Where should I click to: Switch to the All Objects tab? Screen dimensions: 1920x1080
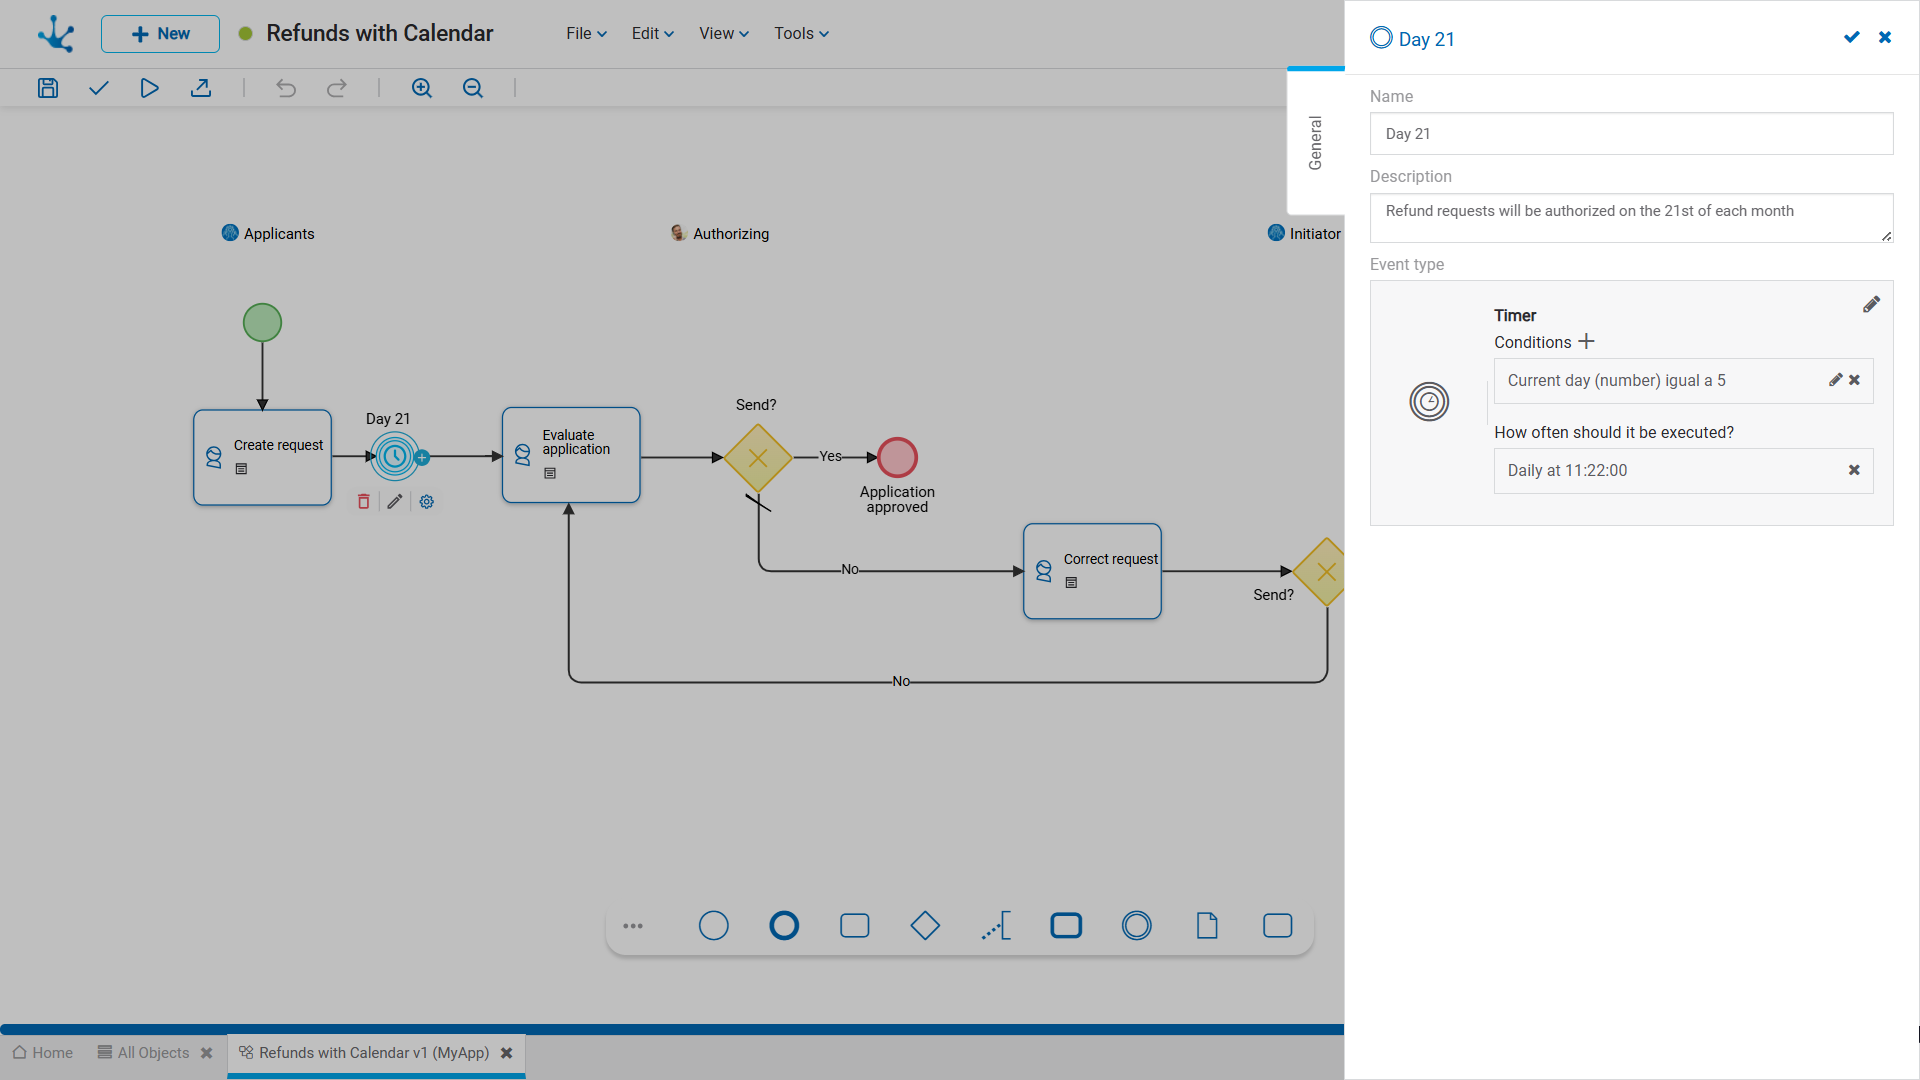(x=143, y=1053)
